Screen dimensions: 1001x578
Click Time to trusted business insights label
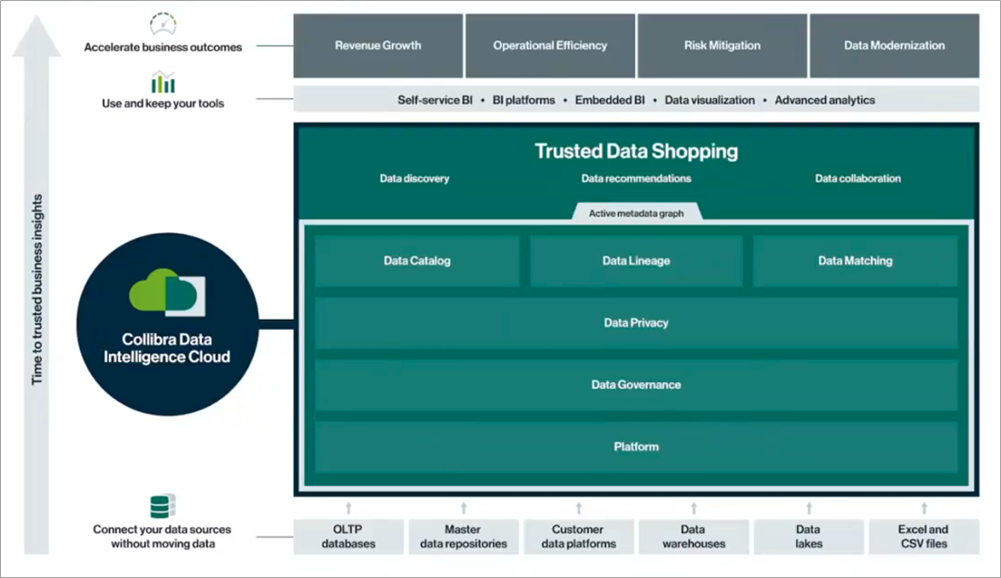pos(37,289)
